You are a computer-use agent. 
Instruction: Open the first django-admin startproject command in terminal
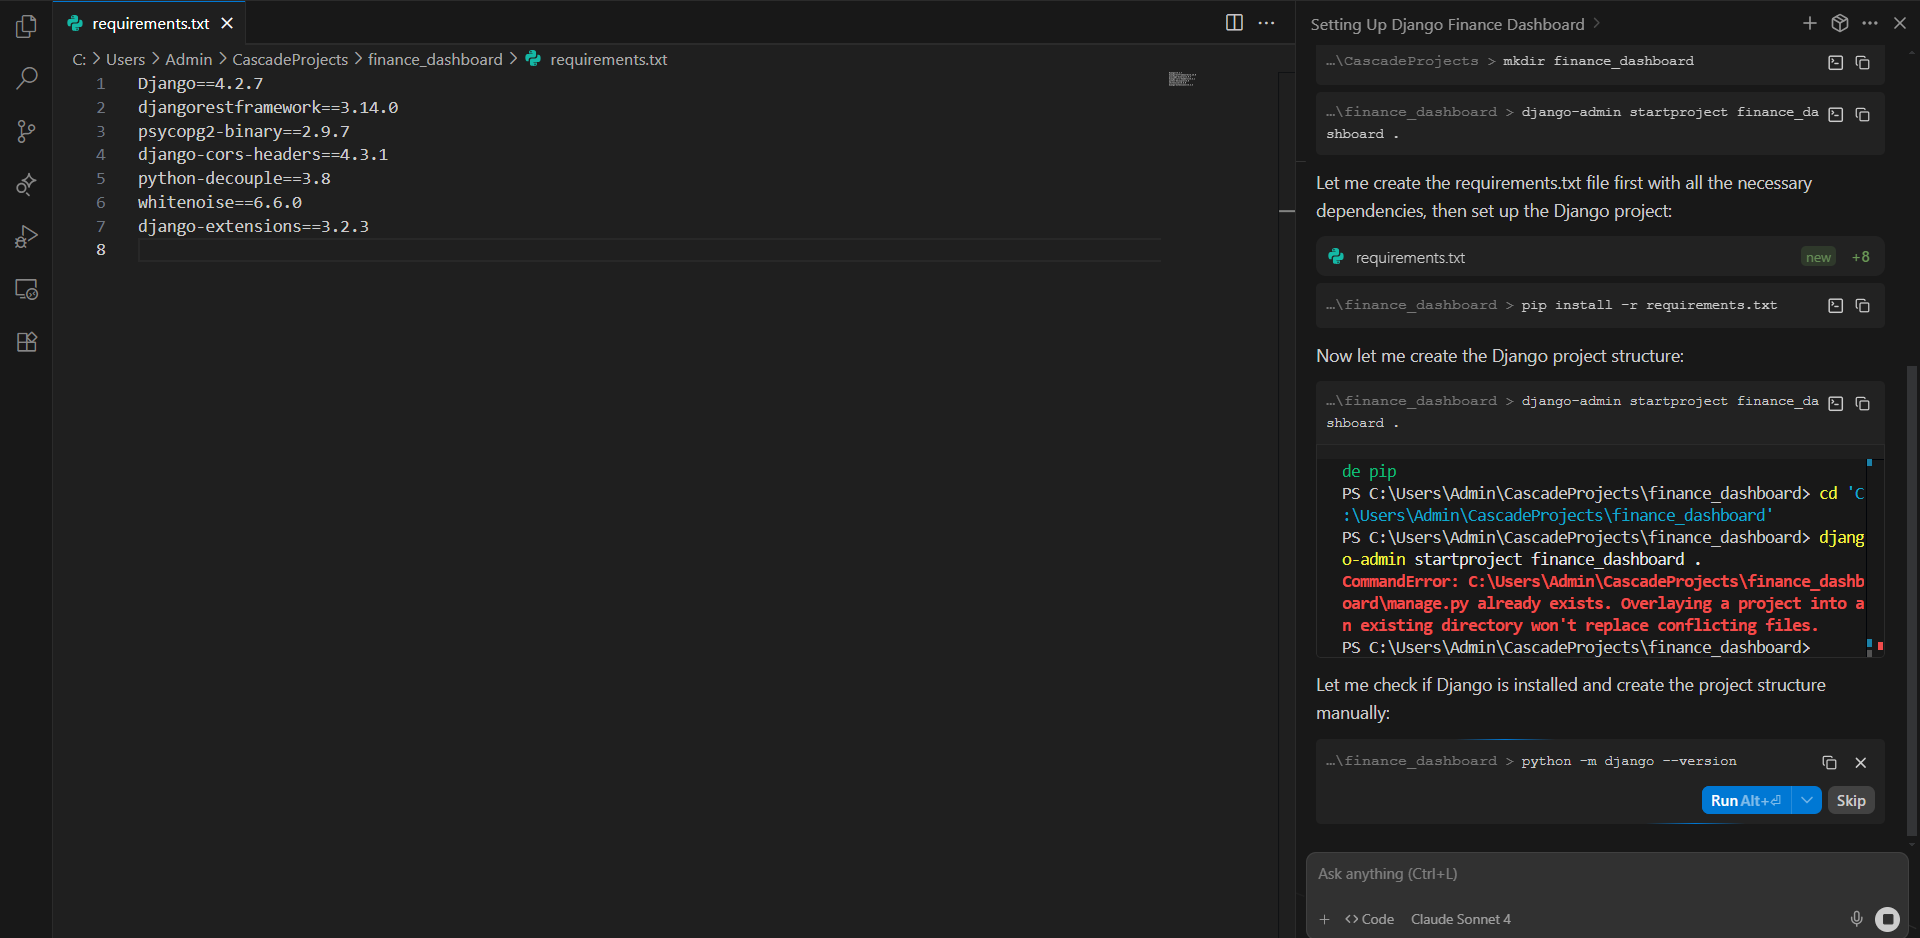click(1835, 114)
